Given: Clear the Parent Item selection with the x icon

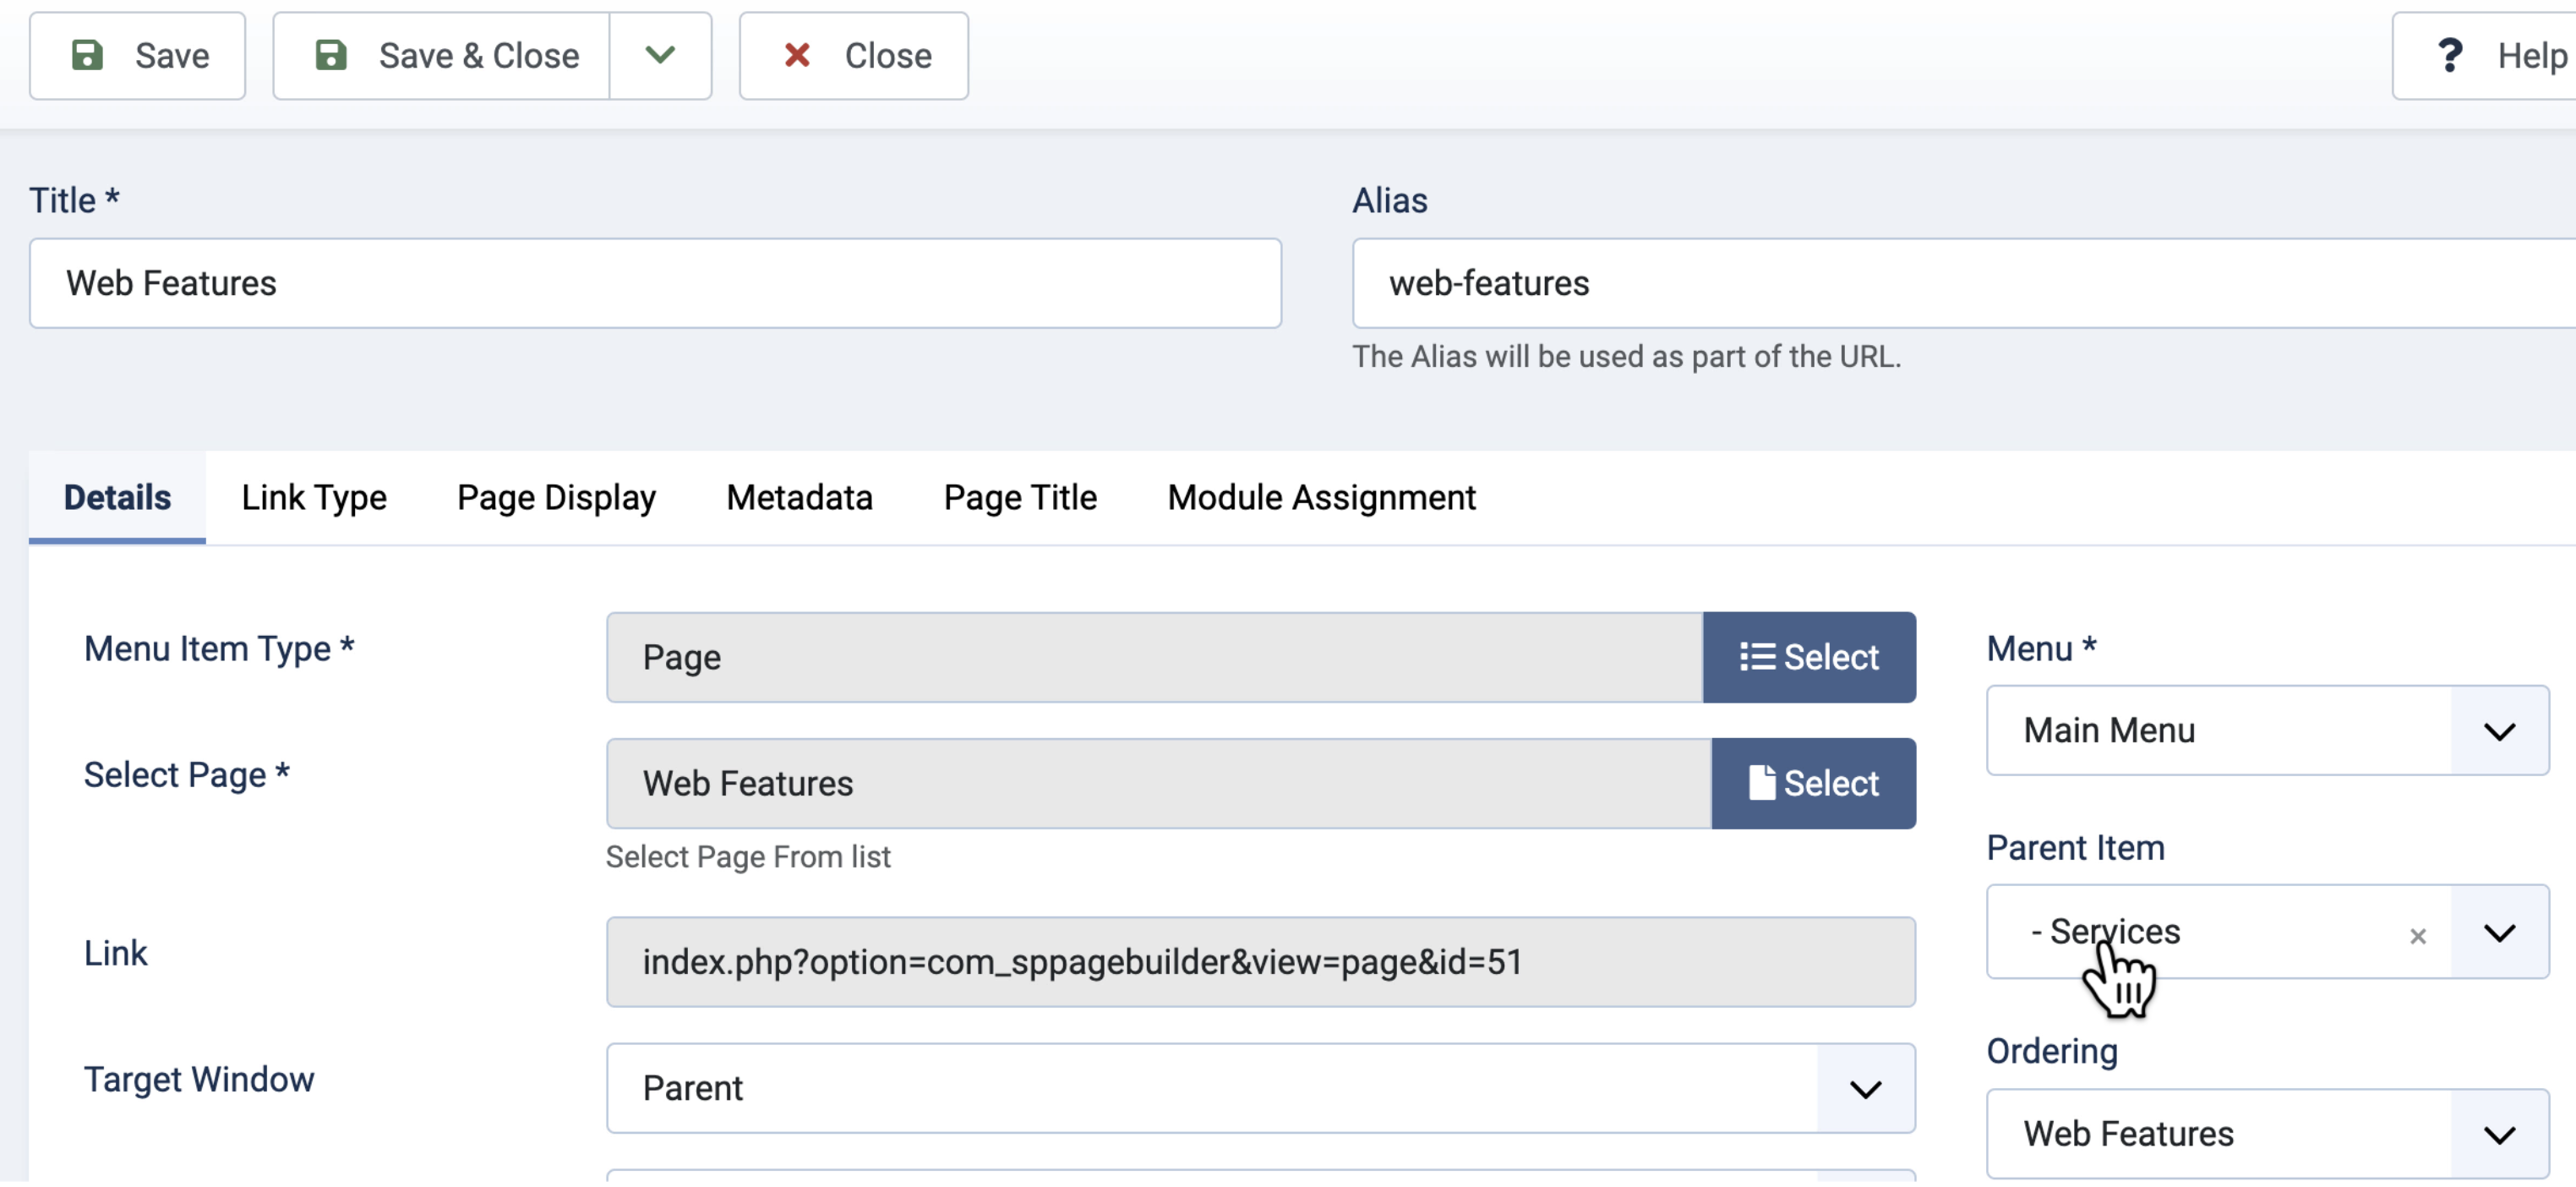Looking at the screenshot, I should click(2418, 936).
